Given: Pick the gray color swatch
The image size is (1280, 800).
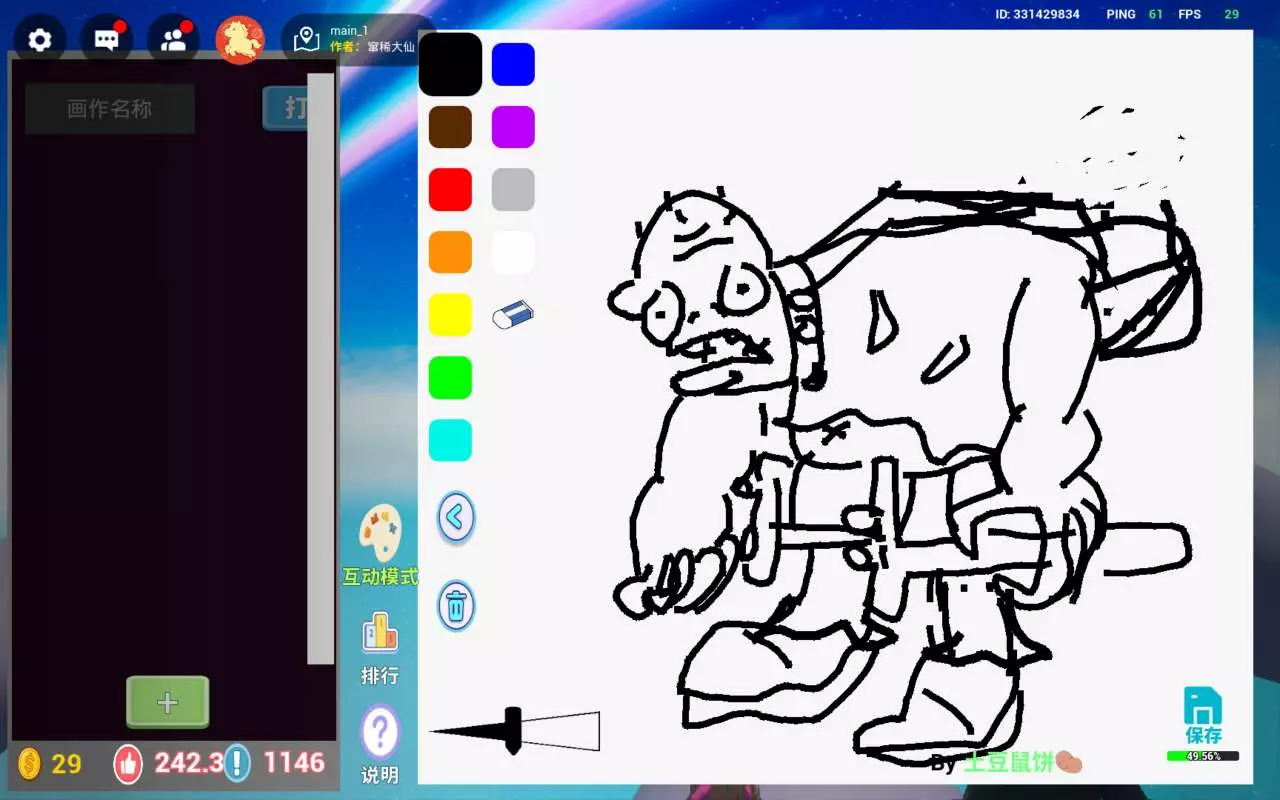Looking at the screenshot, I should click(x=513, y=190).
